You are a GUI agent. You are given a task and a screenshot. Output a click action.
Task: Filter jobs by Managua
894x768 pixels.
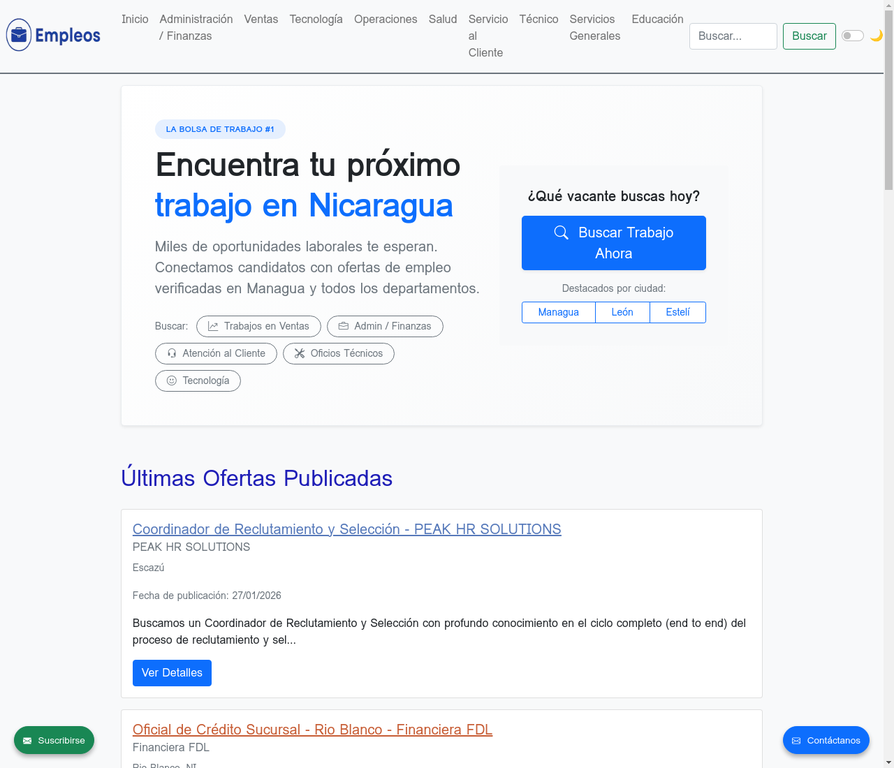point(558,312)
